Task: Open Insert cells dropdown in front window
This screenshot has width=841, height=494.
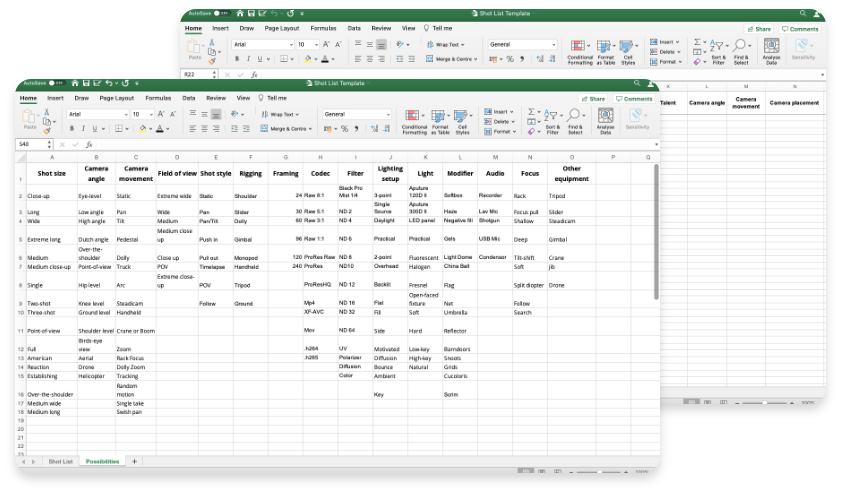Action: click(499, 112)
